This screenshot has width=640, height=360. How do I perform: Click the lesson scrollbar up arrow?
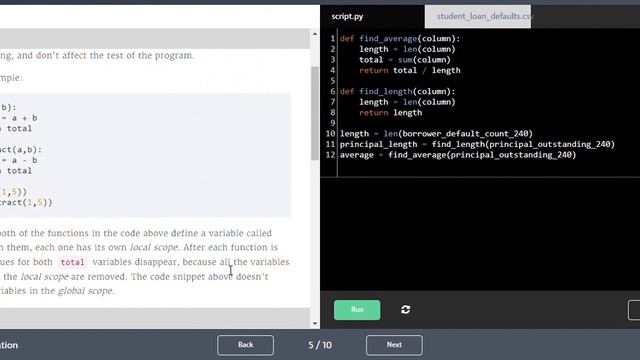315,34
